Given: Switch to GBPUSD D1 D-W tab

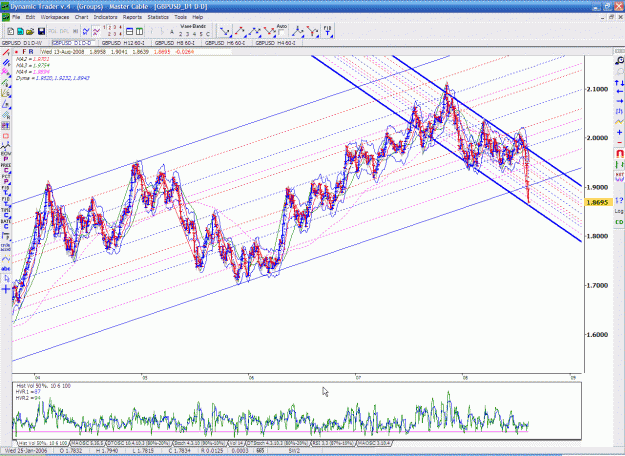Looking at the screenshot, I should [x=22, y=43].
